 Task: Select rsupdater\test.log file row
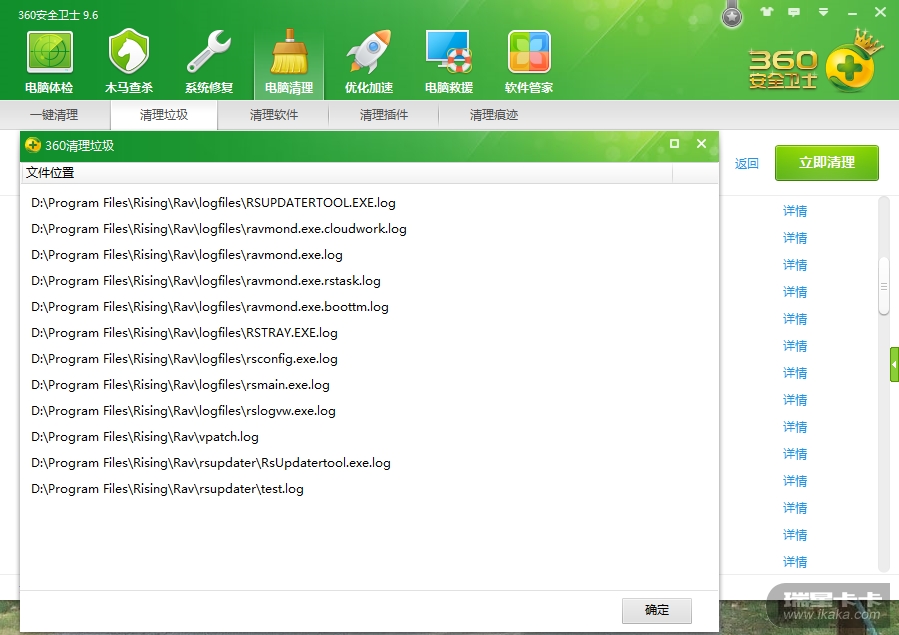[x=167, y=489]
